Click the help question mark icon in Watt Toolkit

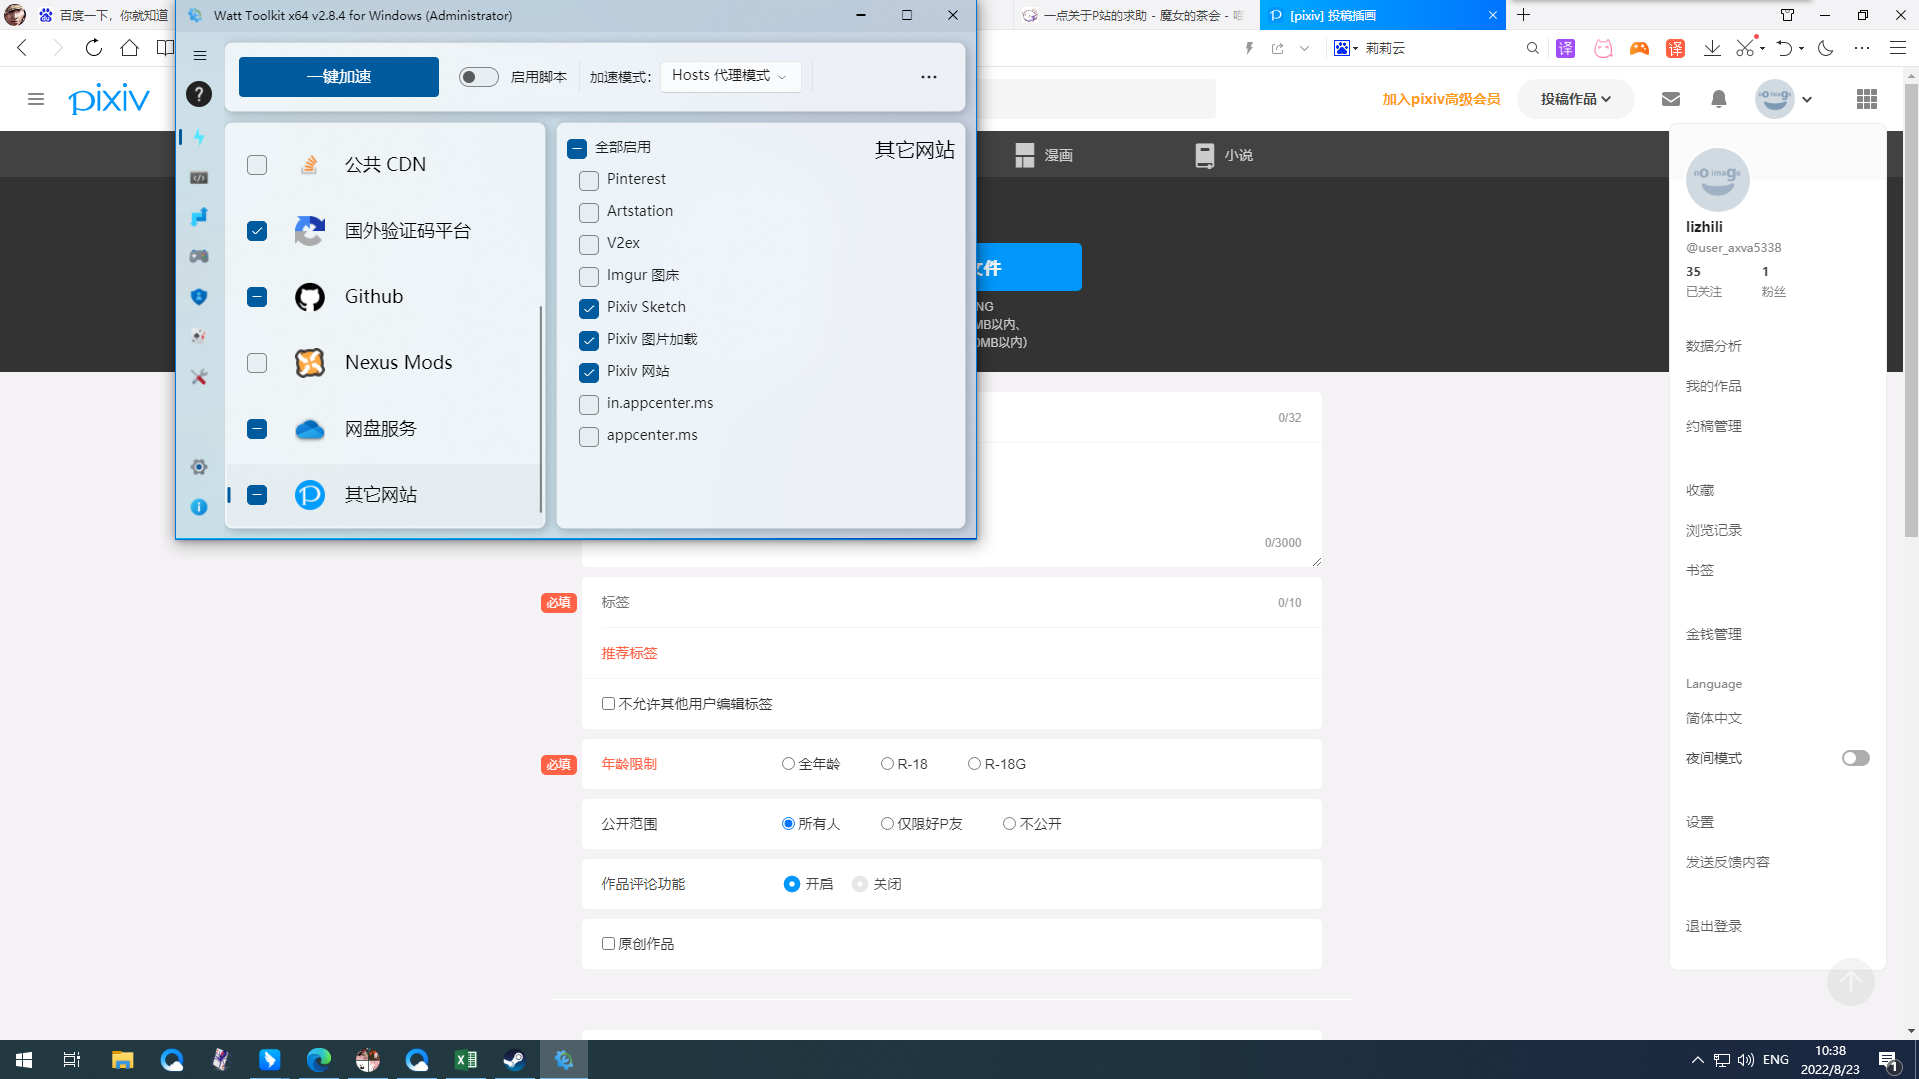click(199, 94)
